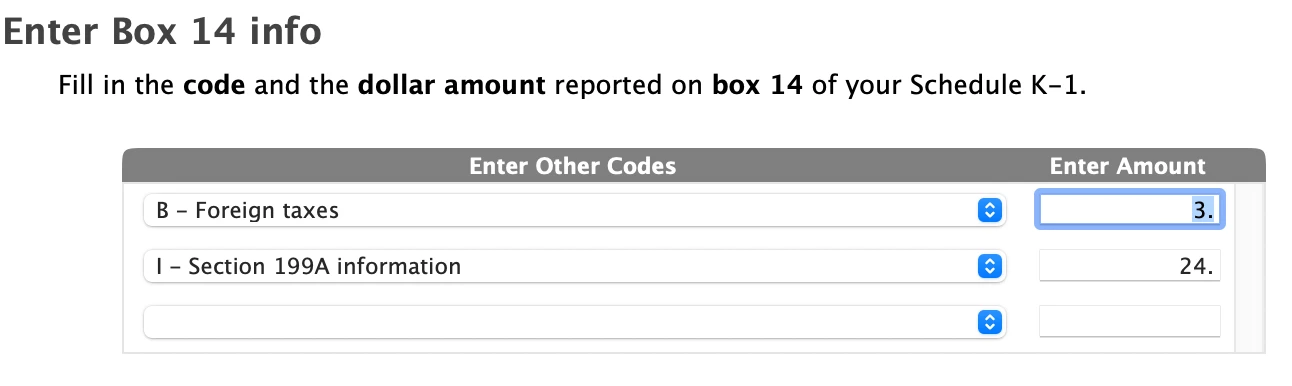
Task: Click the blue chevron arrows on the blank code row
Action: pos(987,323)
